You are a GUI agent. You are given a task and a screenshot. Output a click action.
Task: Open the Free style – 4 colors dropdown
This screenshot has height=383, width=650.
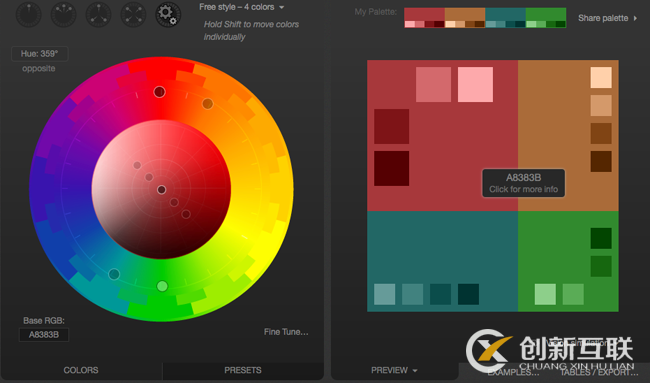(x=241, y=7)
